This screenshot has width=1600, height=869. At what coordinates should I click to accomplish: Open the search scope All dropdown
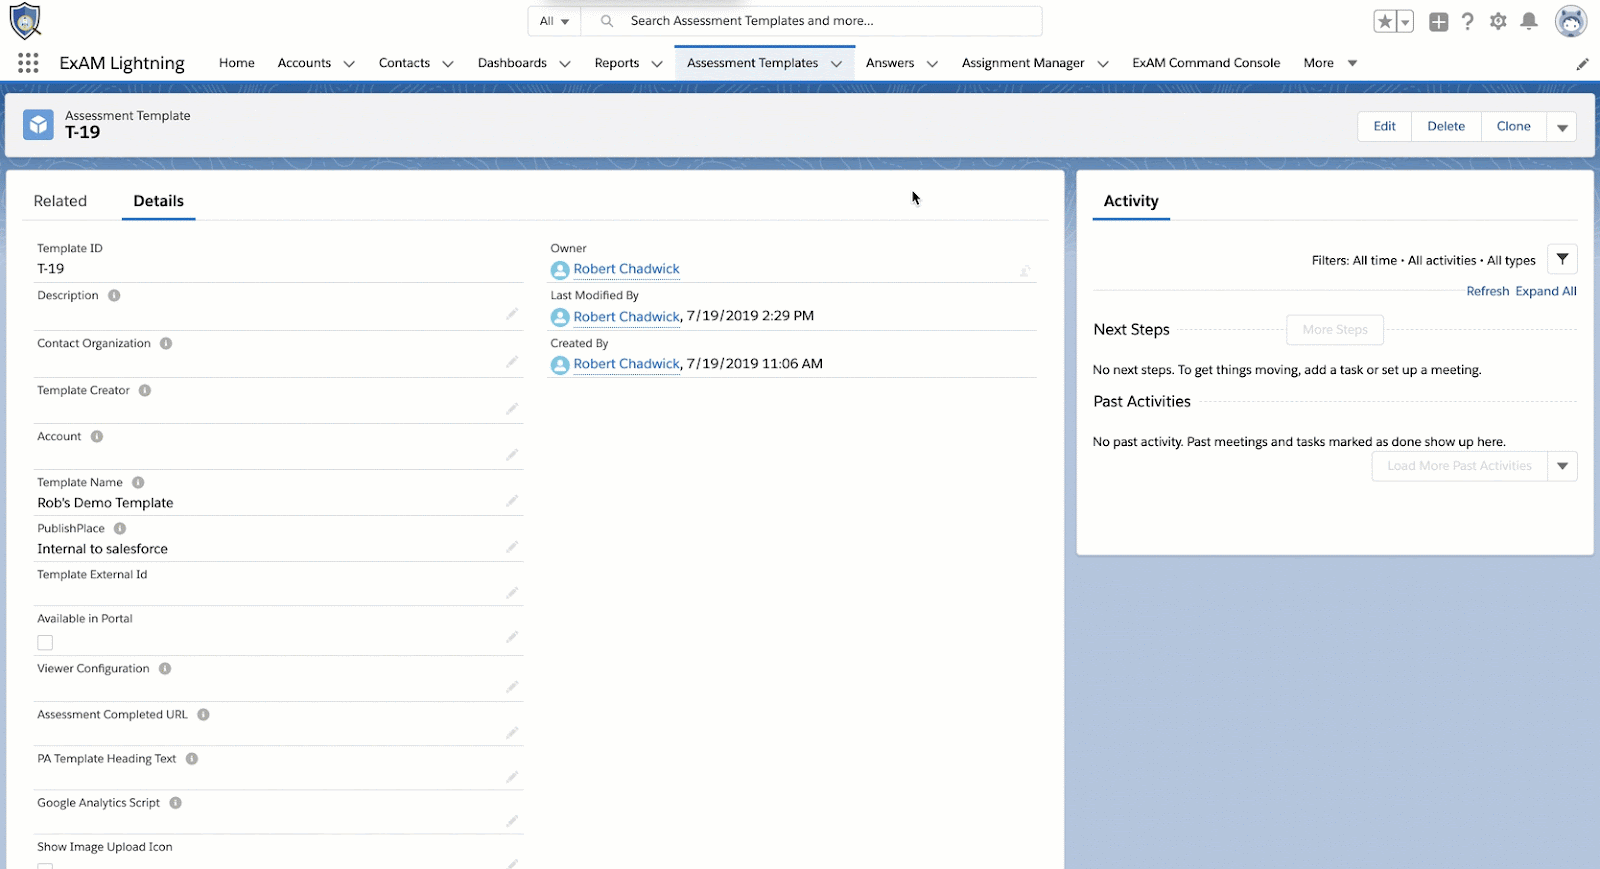[x=554, y=21]
